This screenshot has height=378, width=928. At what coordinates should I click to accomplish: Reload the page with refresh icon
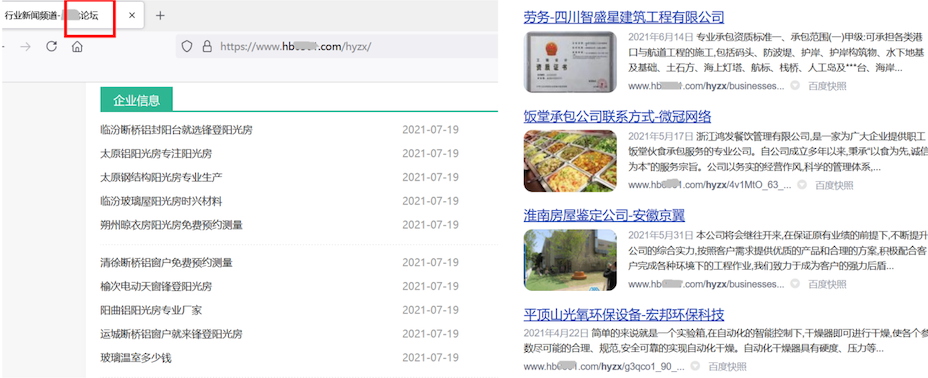click(x=51, y=47)
